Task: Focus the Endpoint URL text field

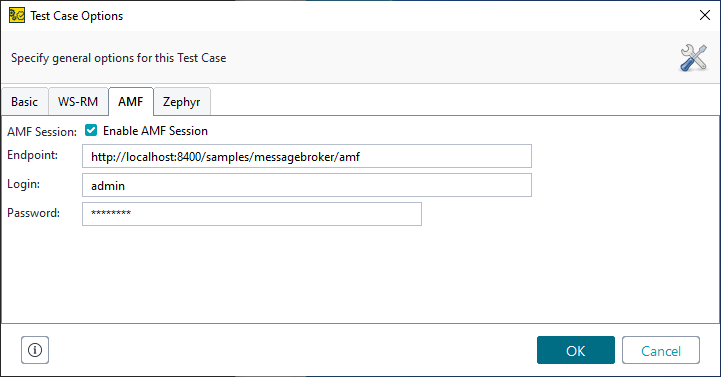Action: click(x=307, y=156)
